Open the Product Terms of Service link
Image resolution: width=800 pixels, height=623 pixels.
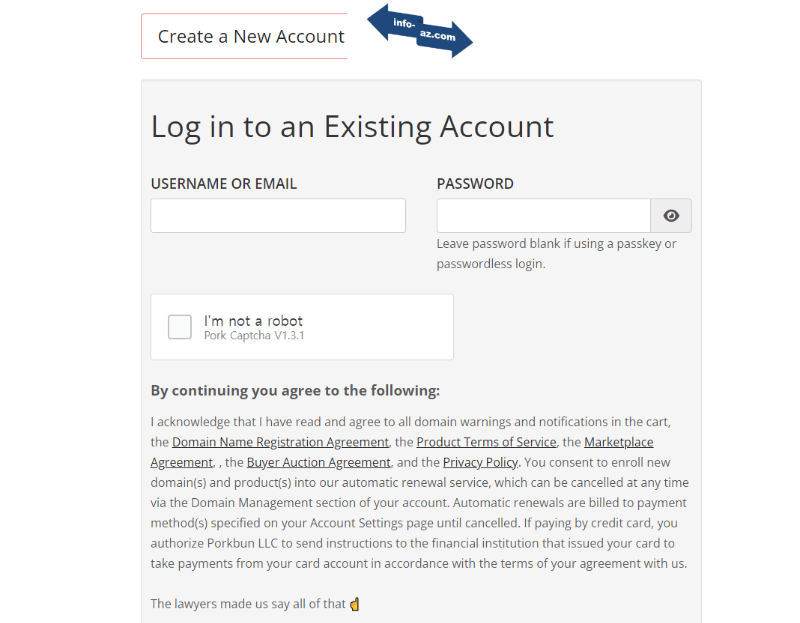(486, 442)
